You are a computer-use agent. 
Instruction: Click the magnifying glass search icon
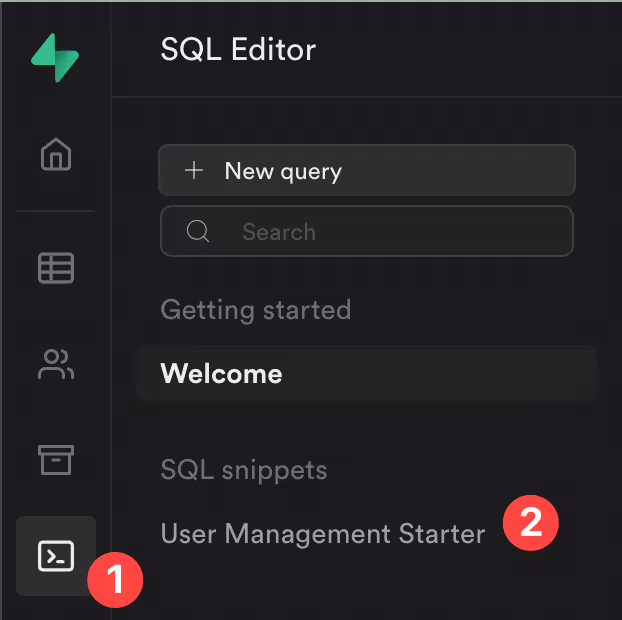click(198, 231)
